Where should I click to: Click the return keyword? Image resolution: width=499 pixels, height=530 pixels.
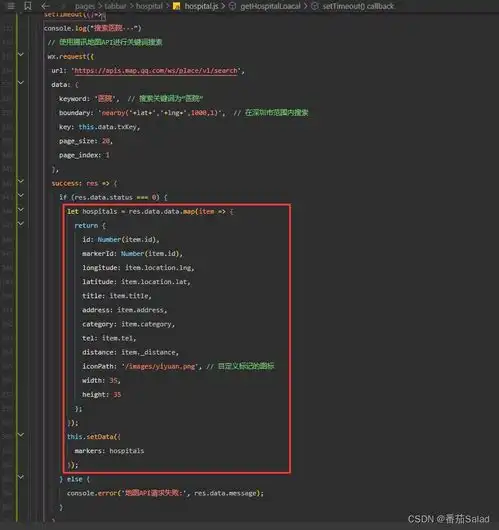(x=86, y=225)
